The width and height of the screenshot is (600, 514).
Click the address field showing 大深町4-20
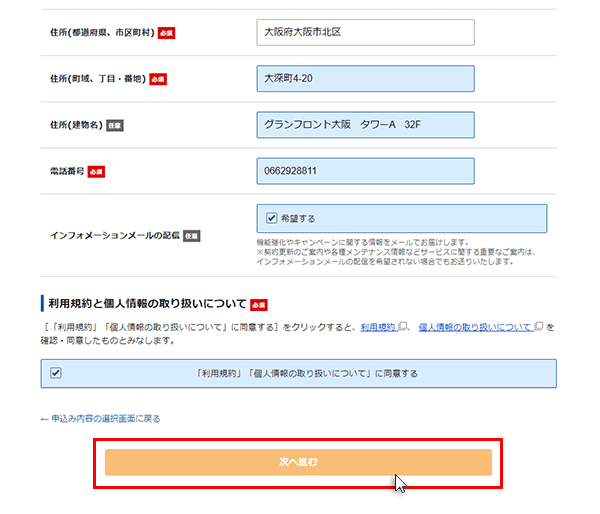(364, 79)
